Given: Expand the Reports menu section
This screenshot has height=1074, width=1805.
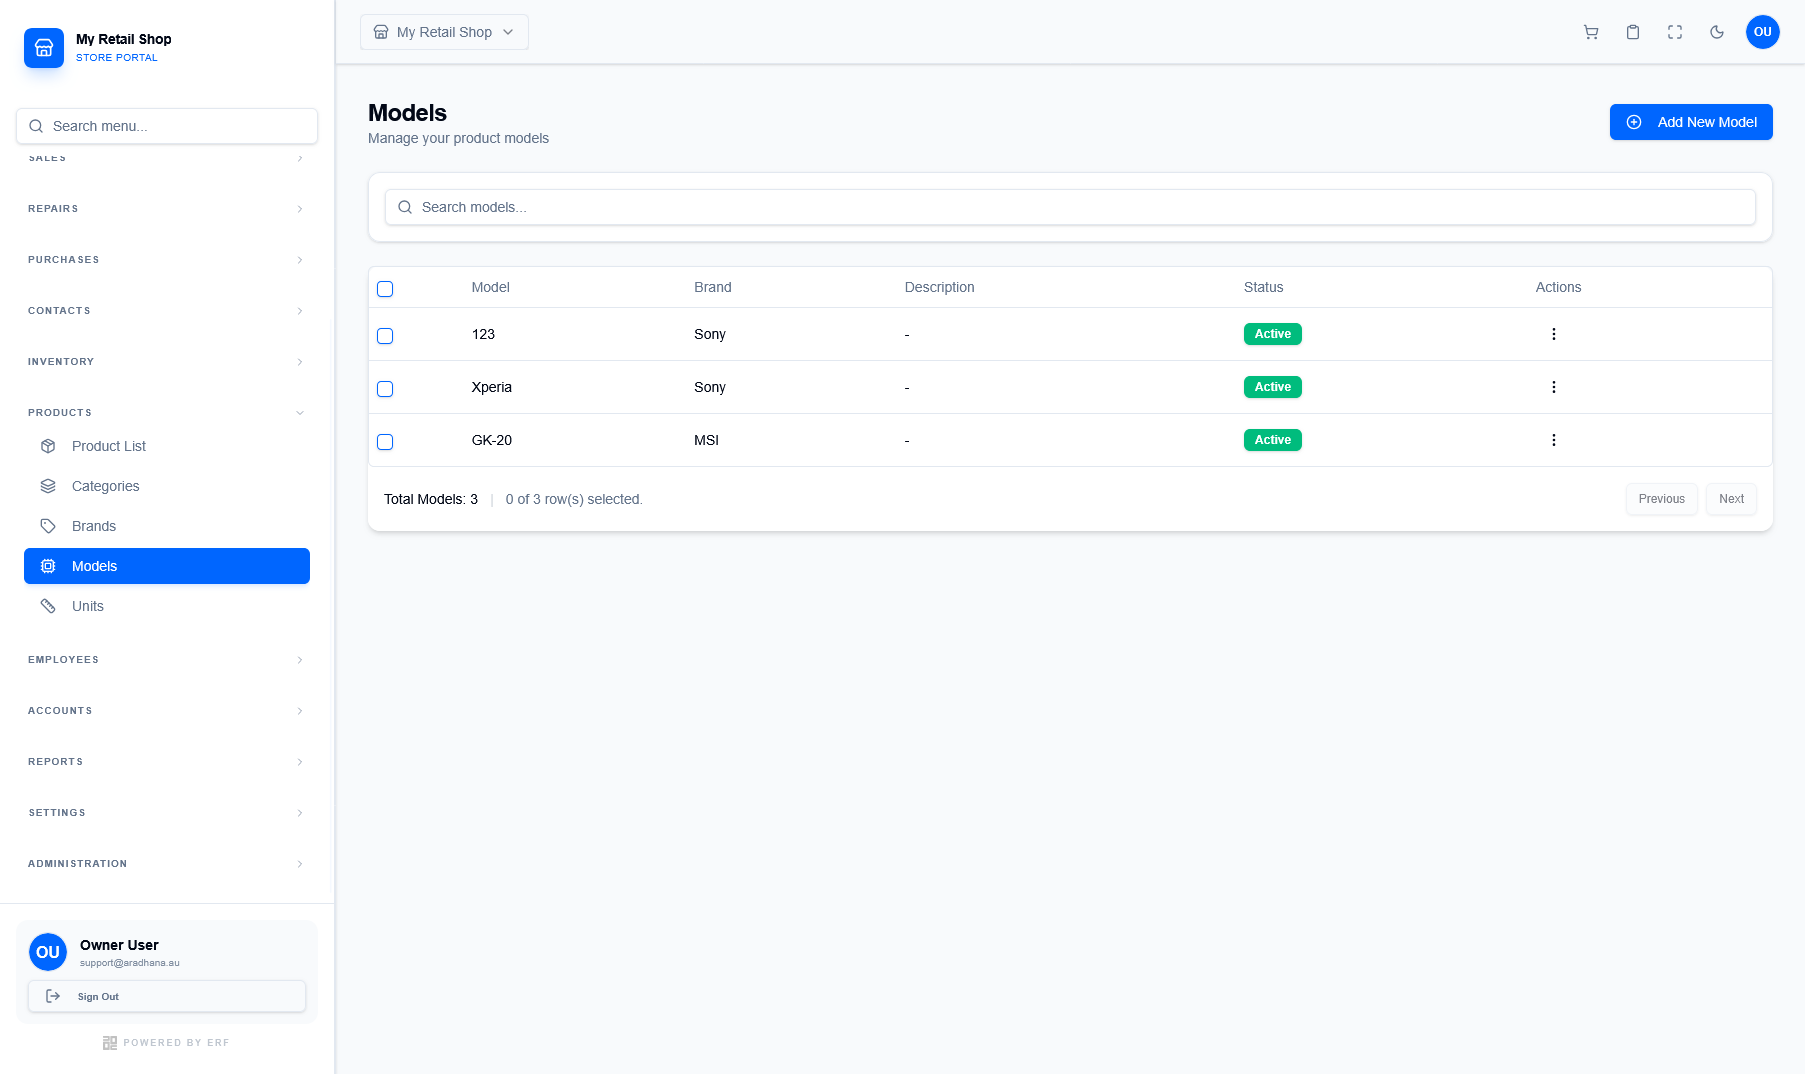Looking at the screenshot, I should point(167,762).
